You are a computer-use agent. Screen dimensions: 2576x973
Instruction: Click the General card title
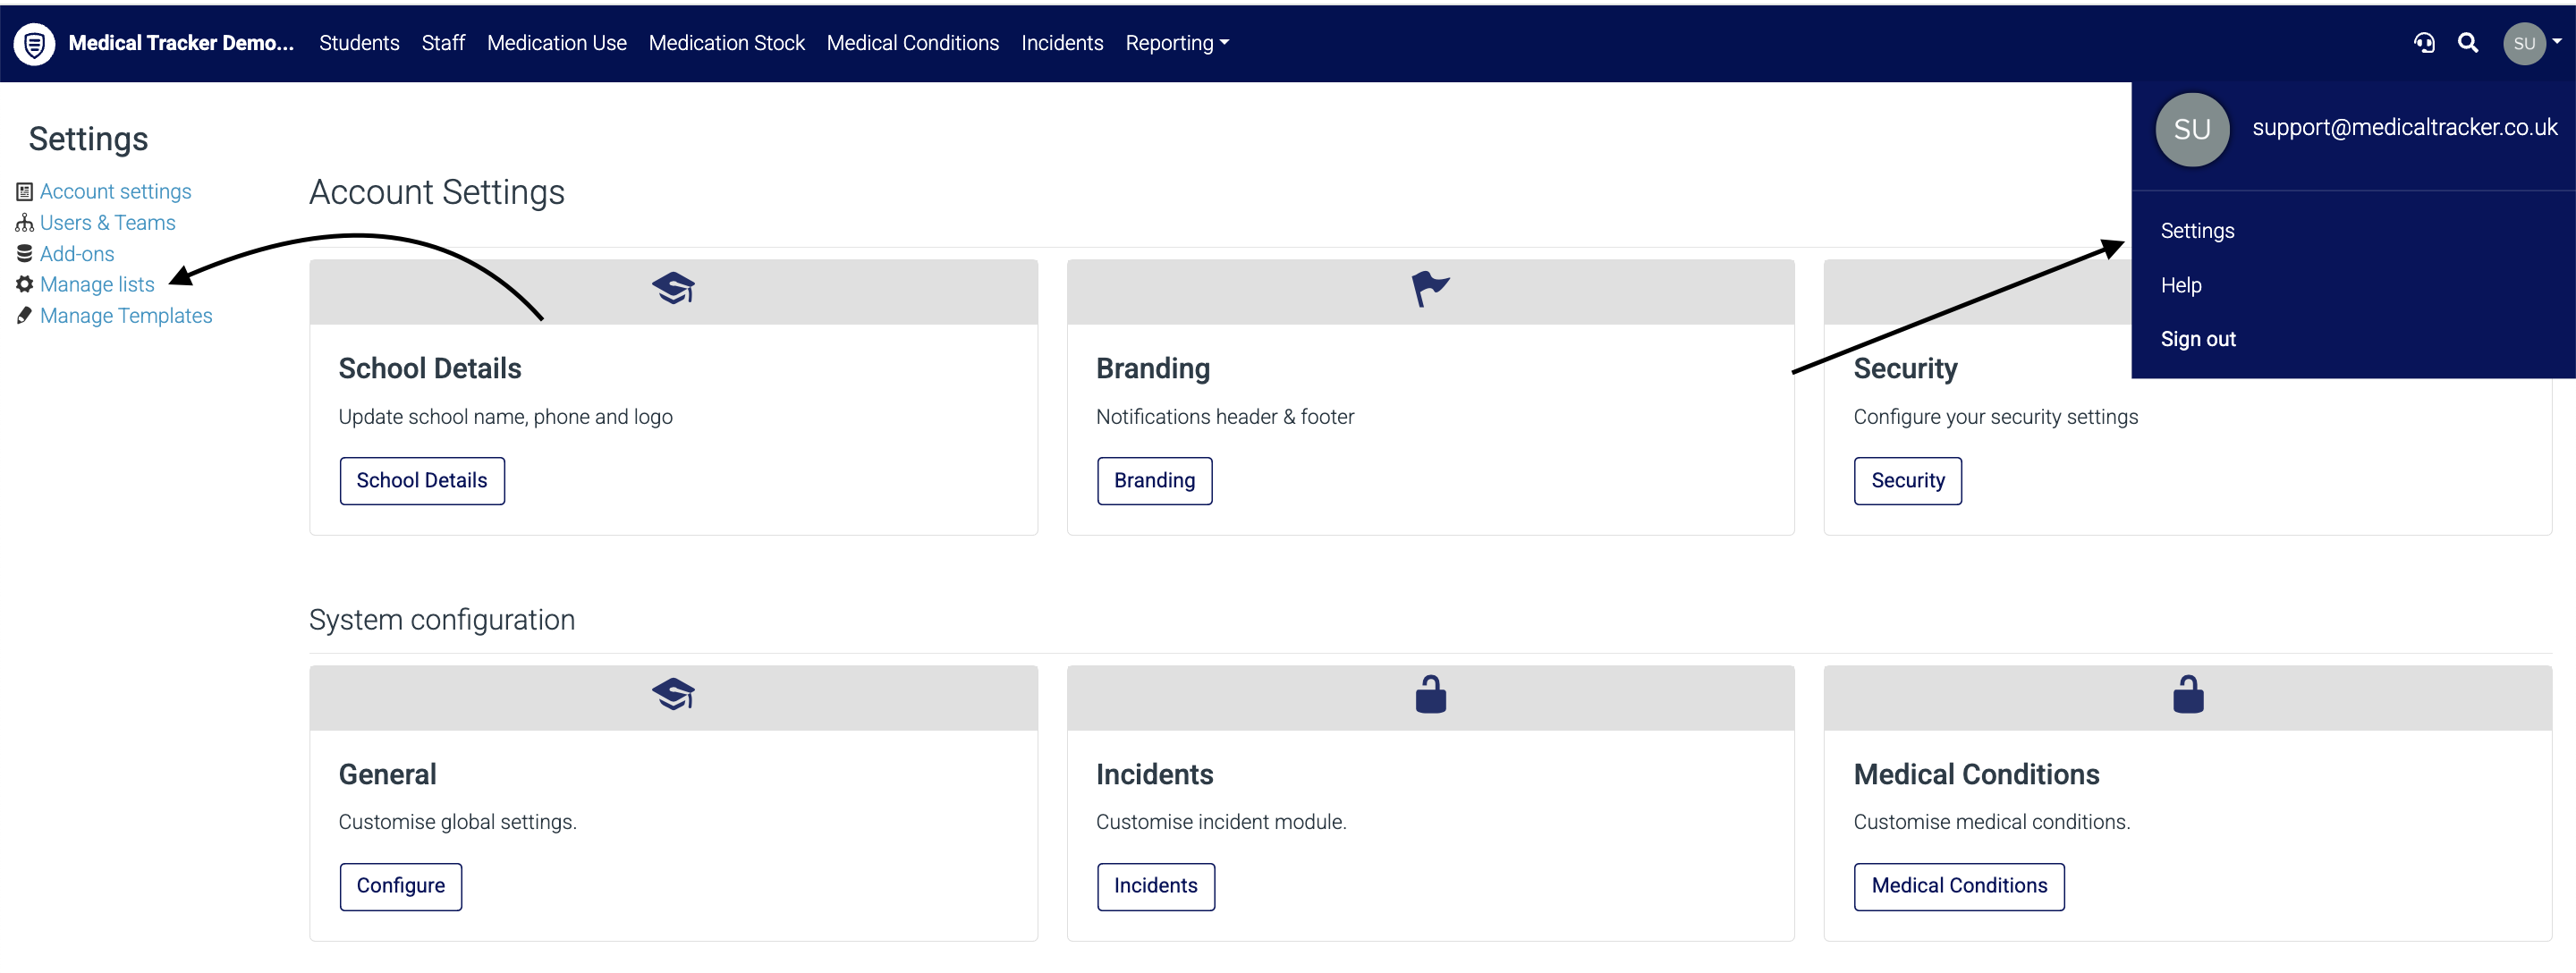coord(387,775)
